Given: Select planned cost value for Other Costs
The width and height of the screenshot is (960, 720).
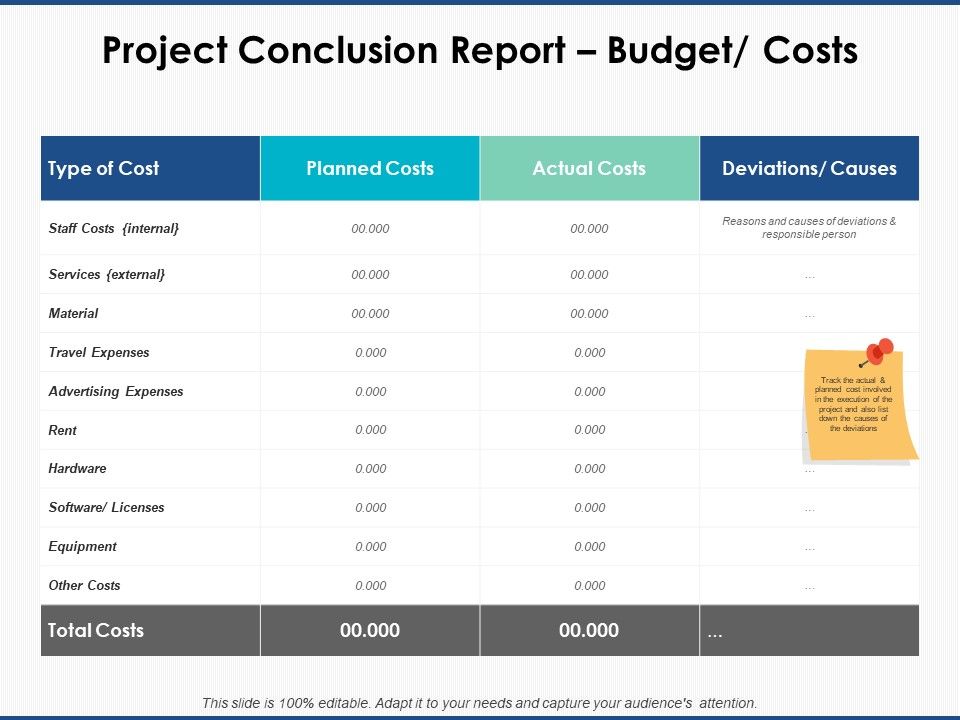Looking at the screenshot, I should (371, 585).
